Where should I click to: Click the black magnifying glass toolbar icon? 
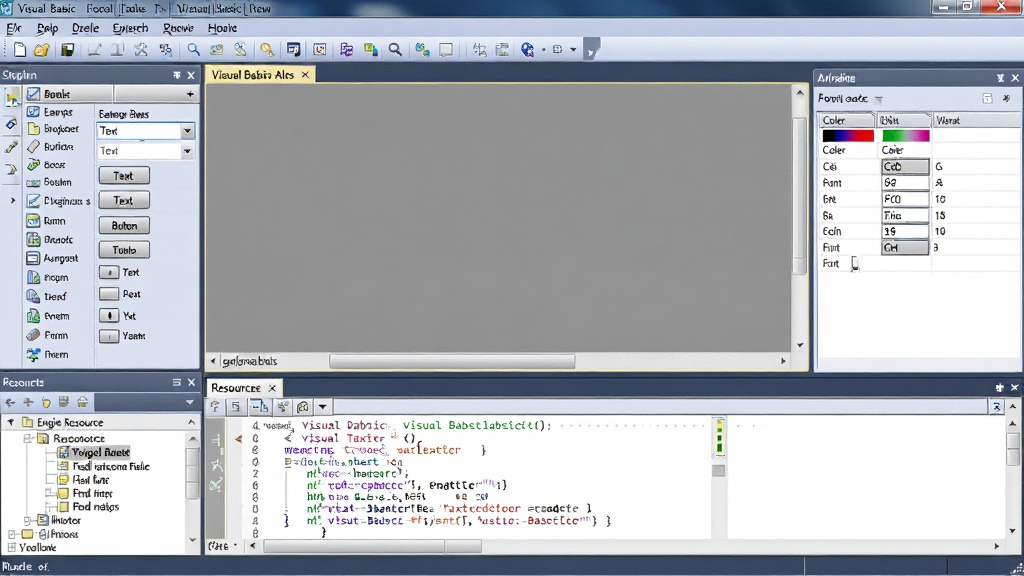[395, 50]
